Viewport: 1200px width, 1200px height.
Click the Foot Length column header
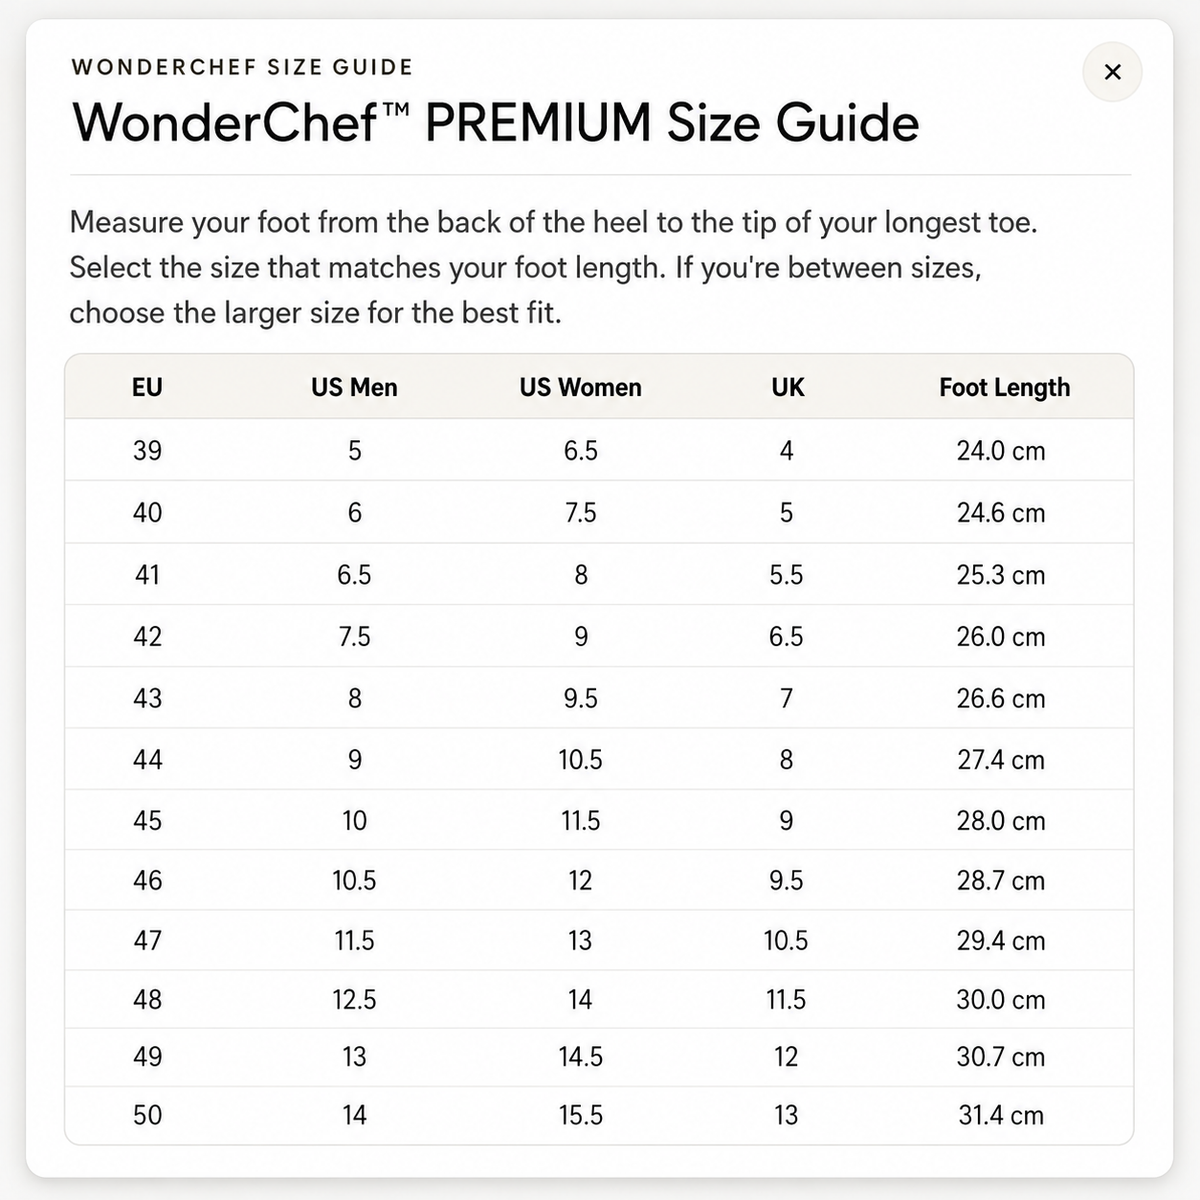point(1004,387)
